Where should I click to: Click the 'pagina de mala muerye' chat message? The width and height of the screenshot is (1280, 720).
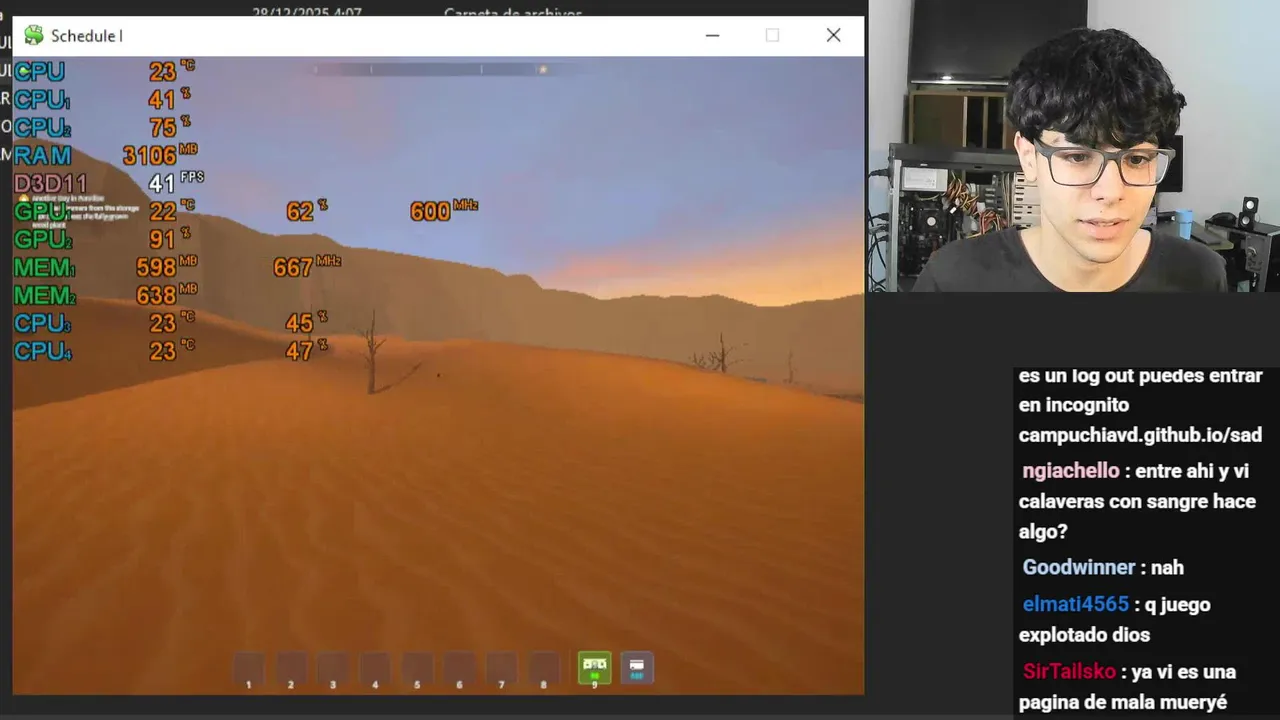(1122, 703)
